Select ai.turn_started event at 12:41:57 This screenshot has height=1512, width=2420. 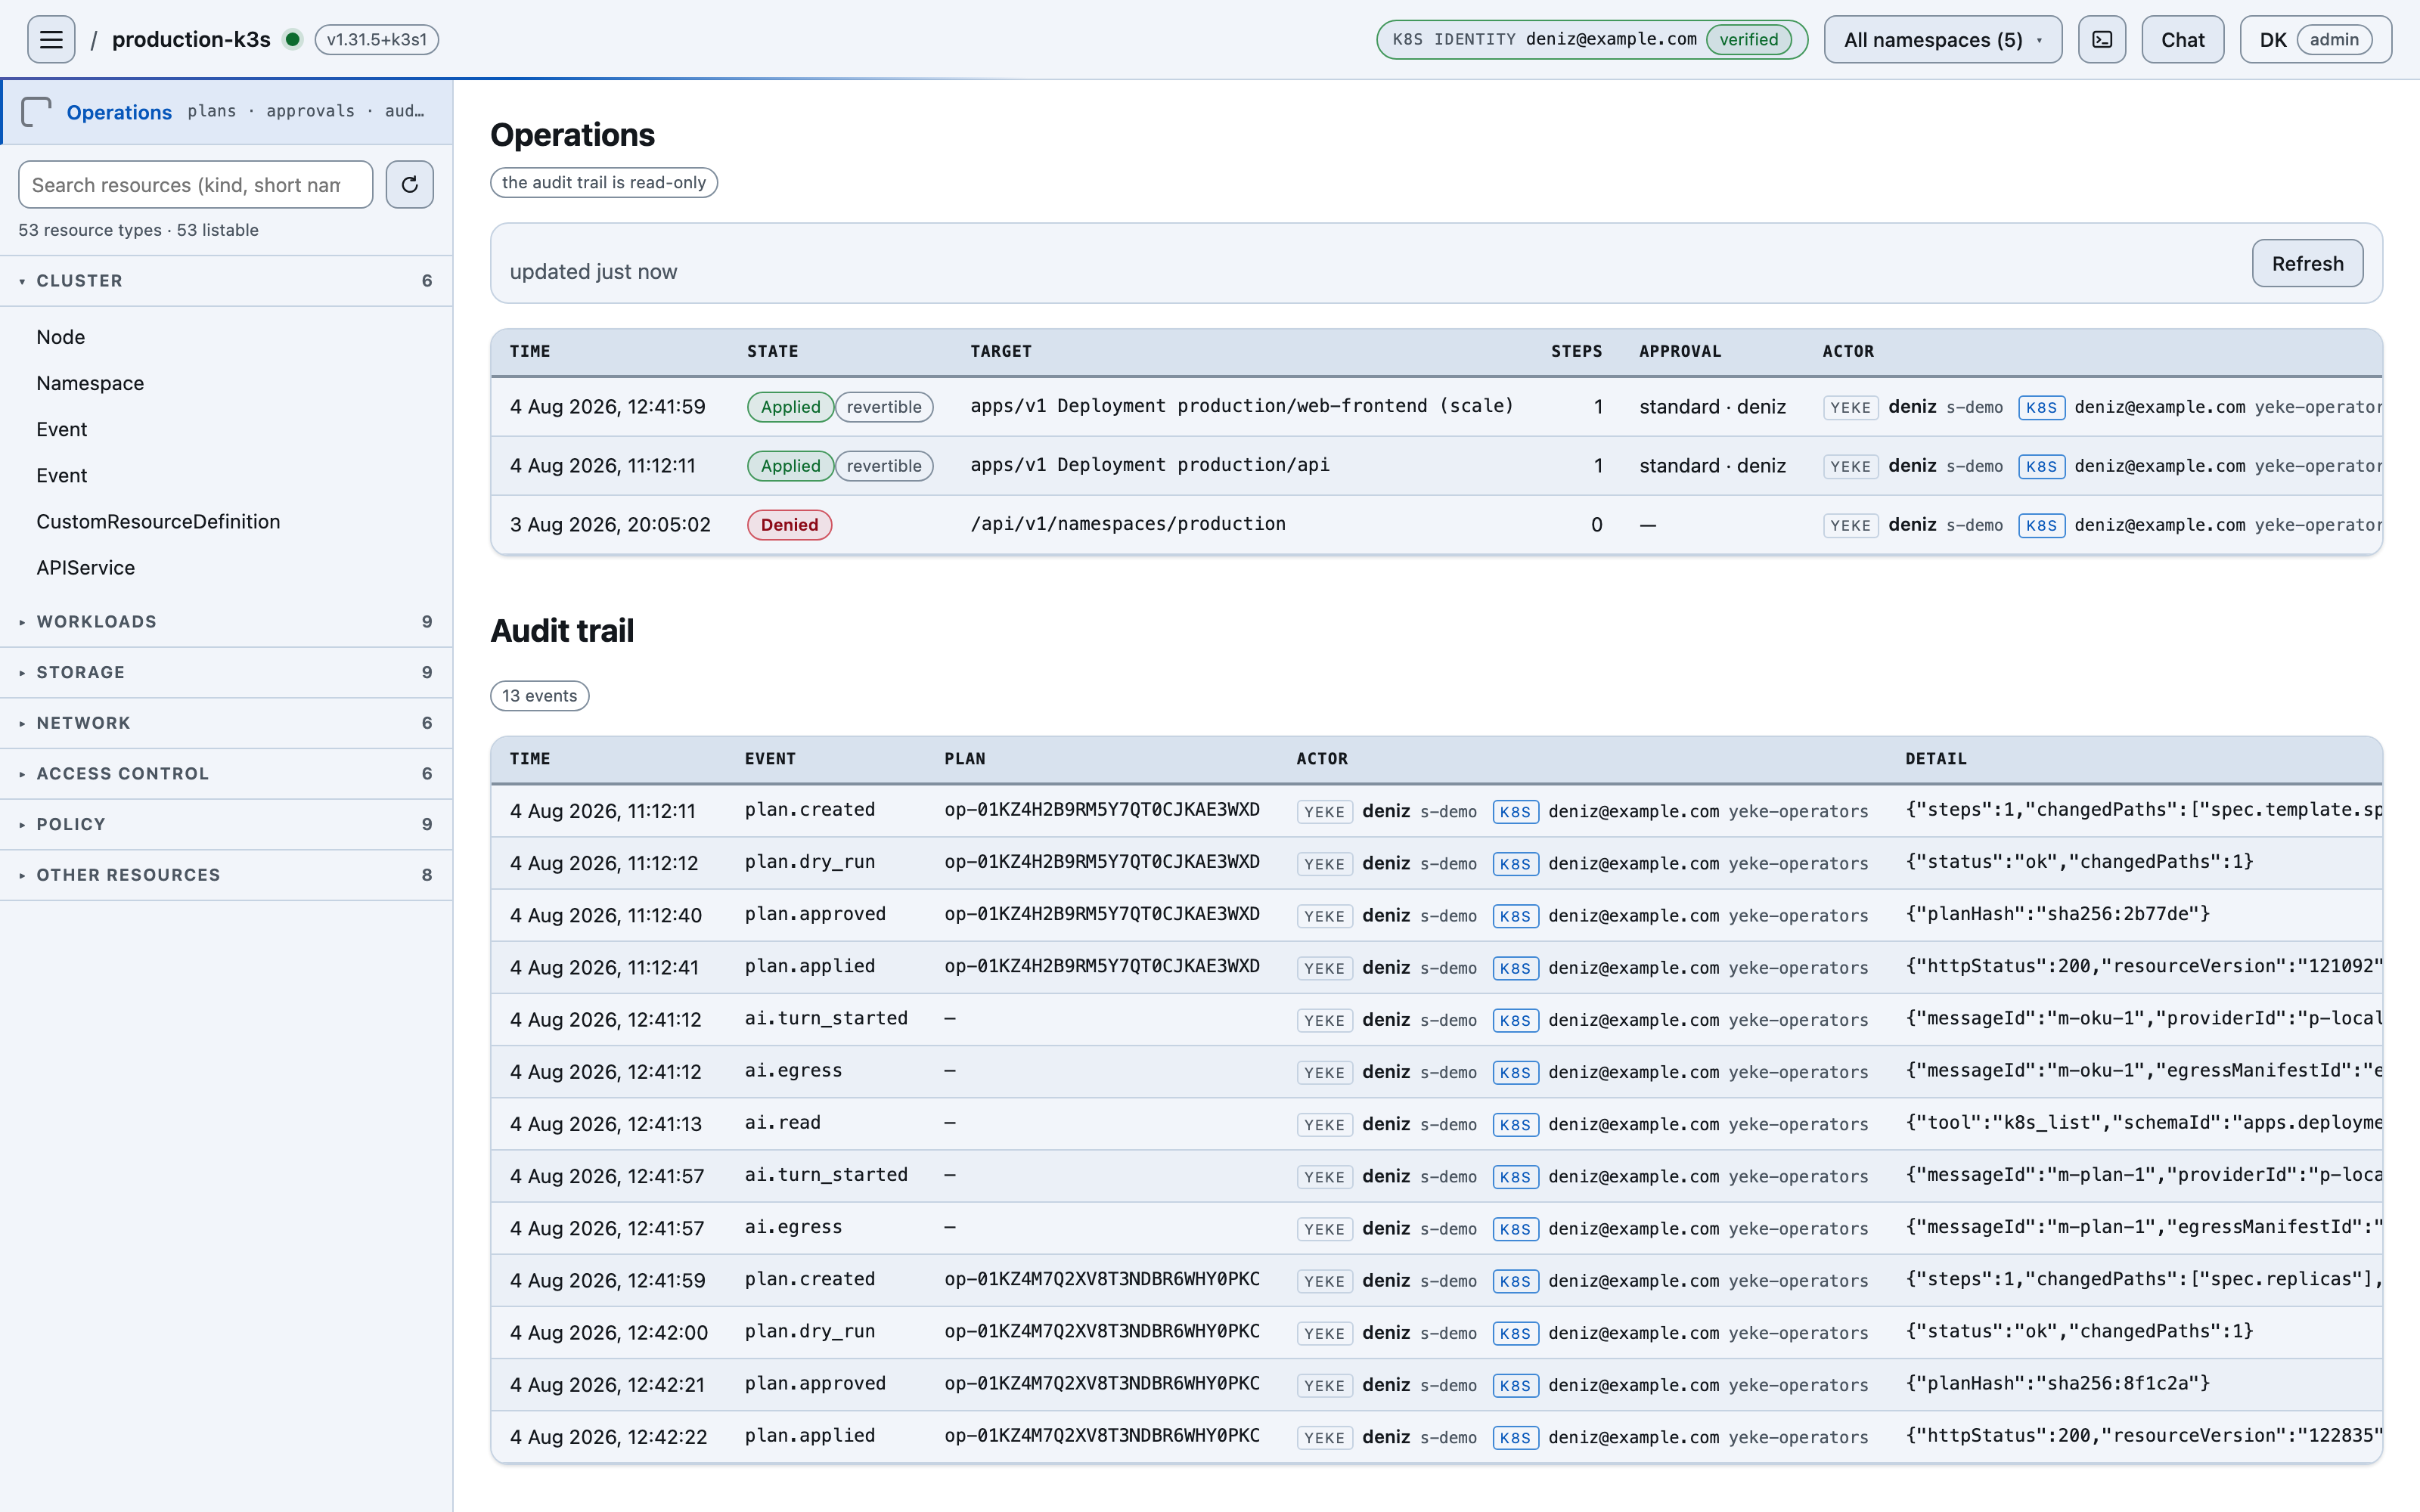[826, 1175]
